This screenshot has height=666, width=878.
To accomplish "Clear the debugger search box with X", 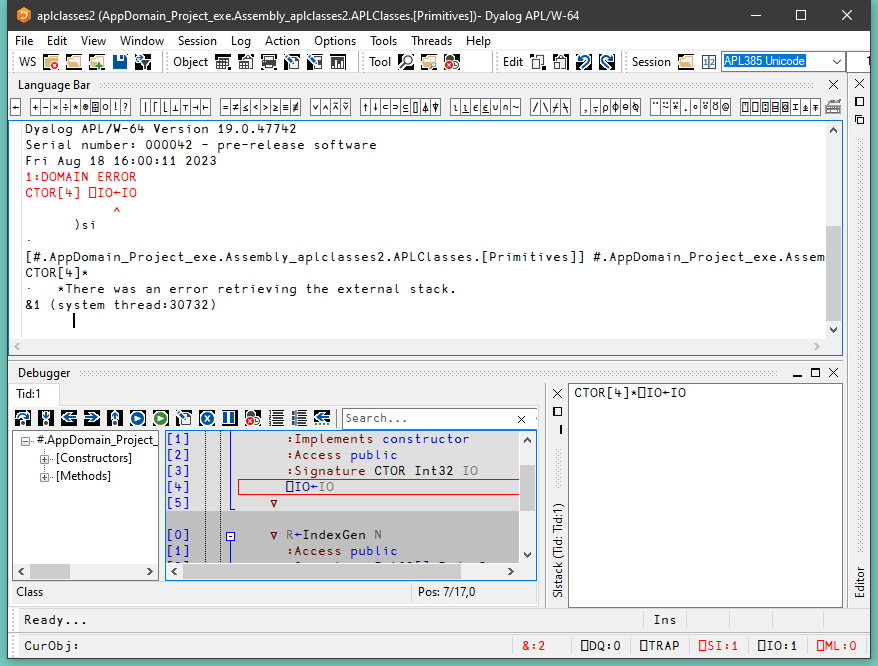I will 521,419.
